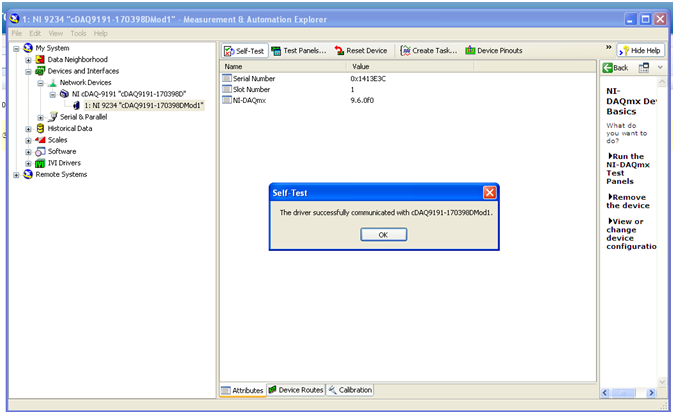Viewport: 674px width, 412px height.
Task: Expand the Historical Data node
Action: pyautogui.click(x=28, y=129)
